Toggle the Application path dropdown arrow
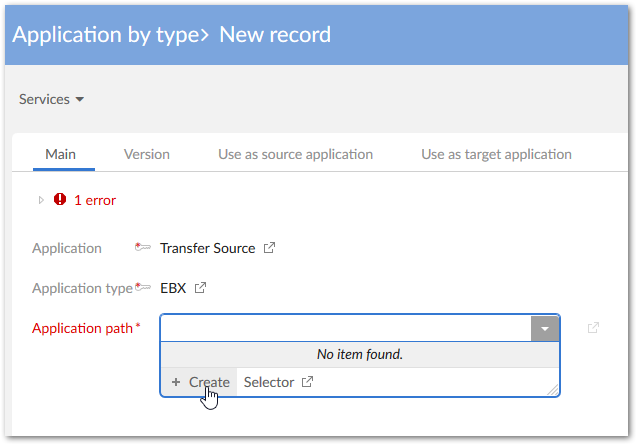Viewport: 637px width, 445px height. pos(545,328)
